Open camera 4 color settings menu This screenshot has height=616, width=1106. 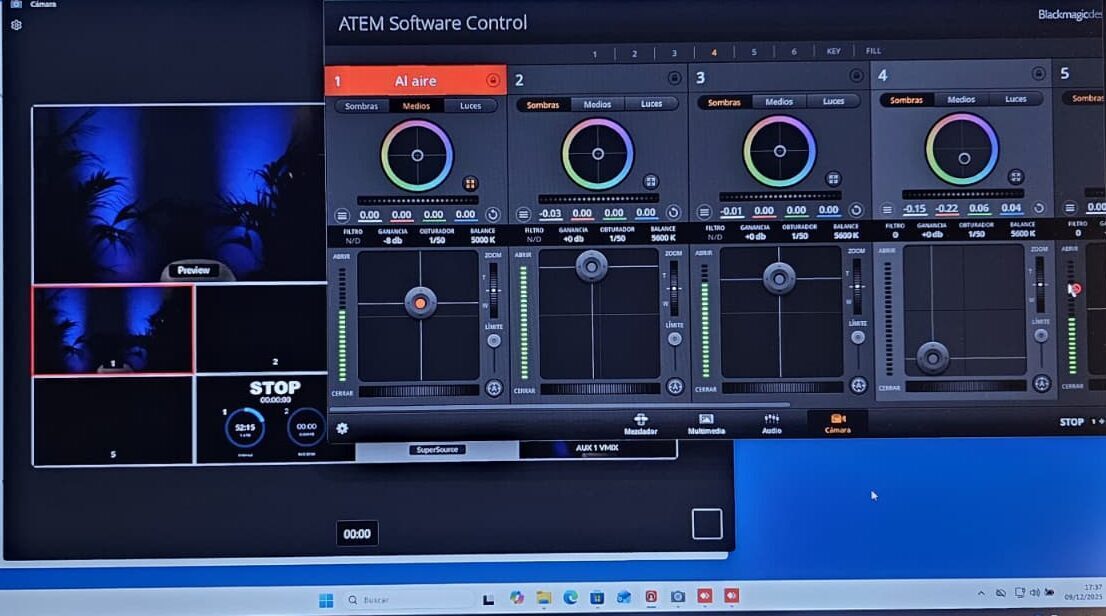click(x=887, y=210)
